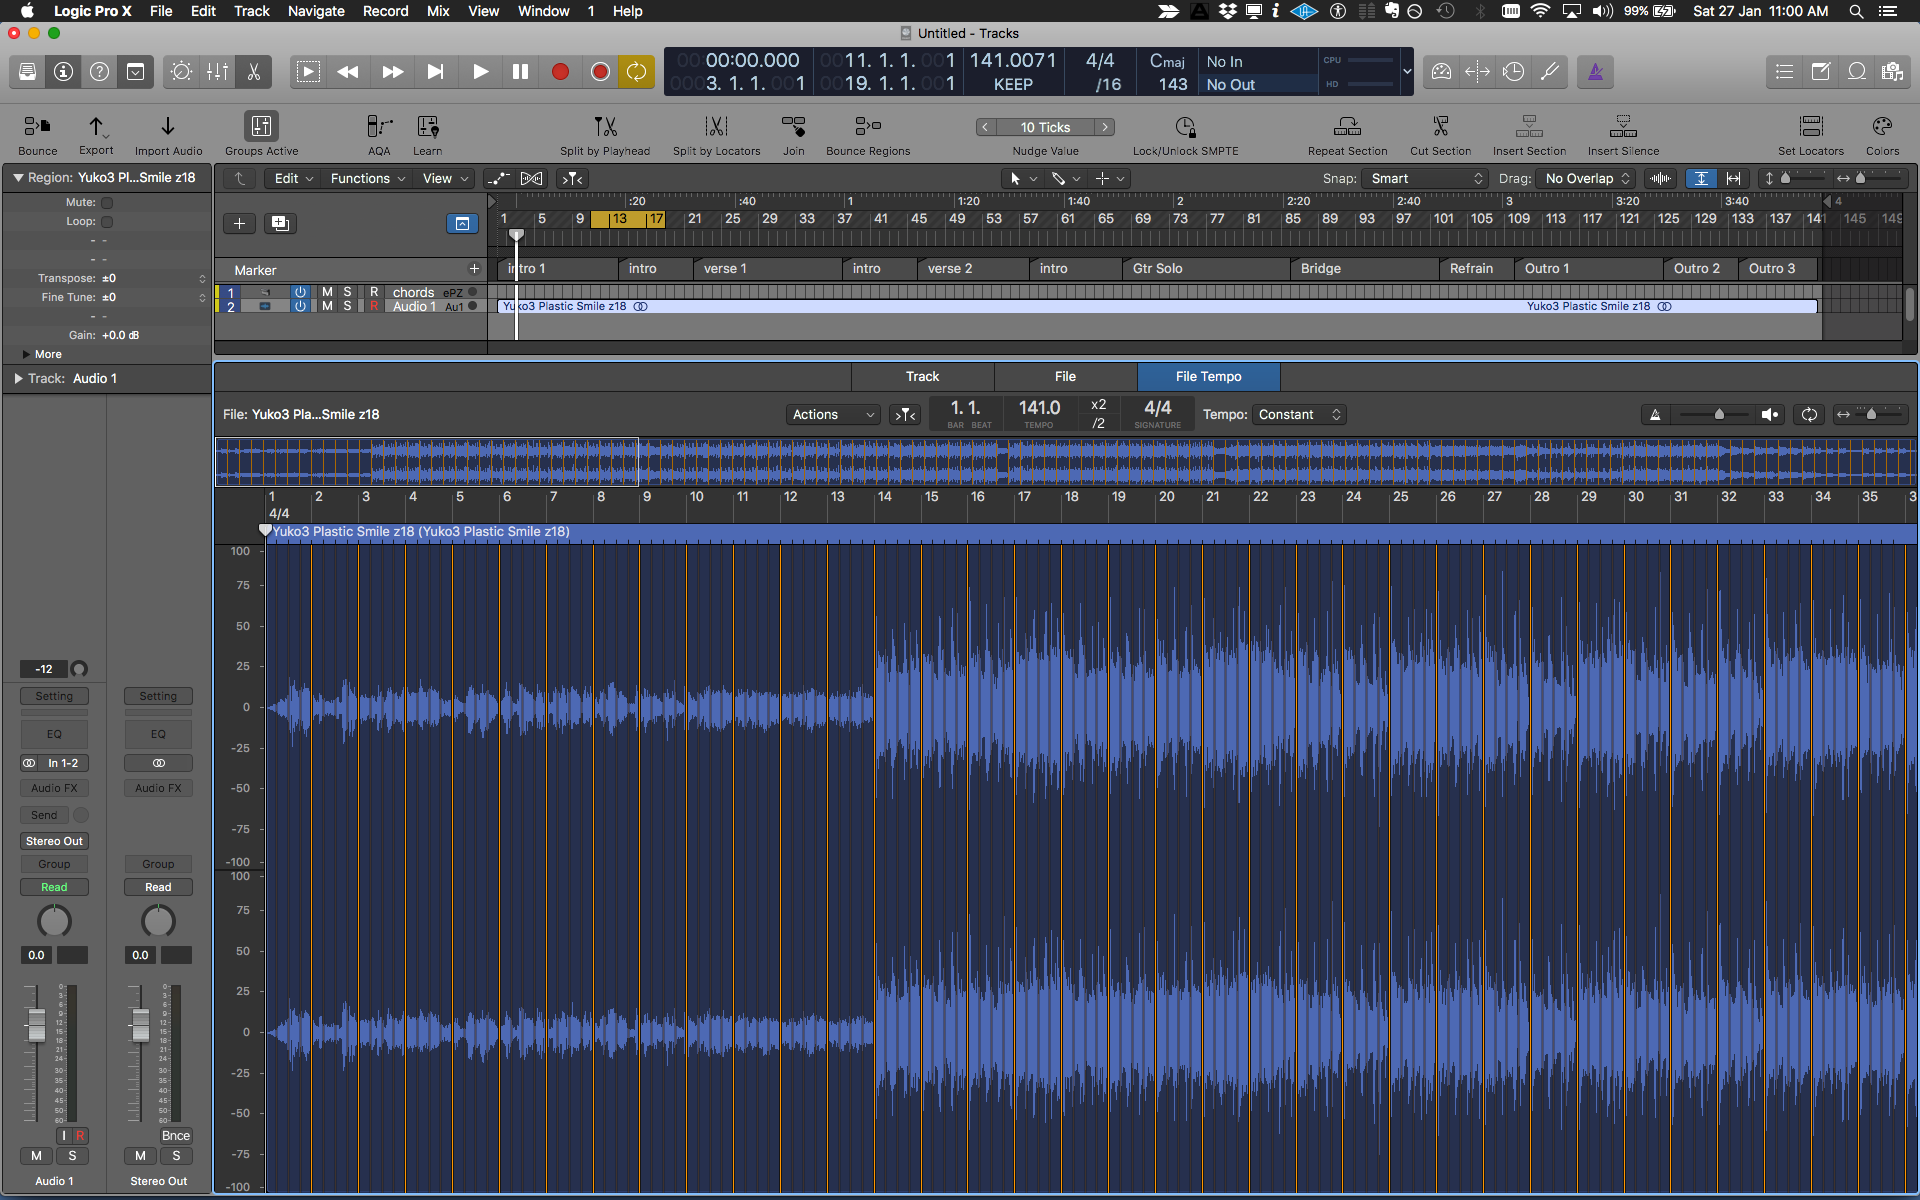Click the Split by Playhead icon
1920x1200 pixels.
coord(605,127)
